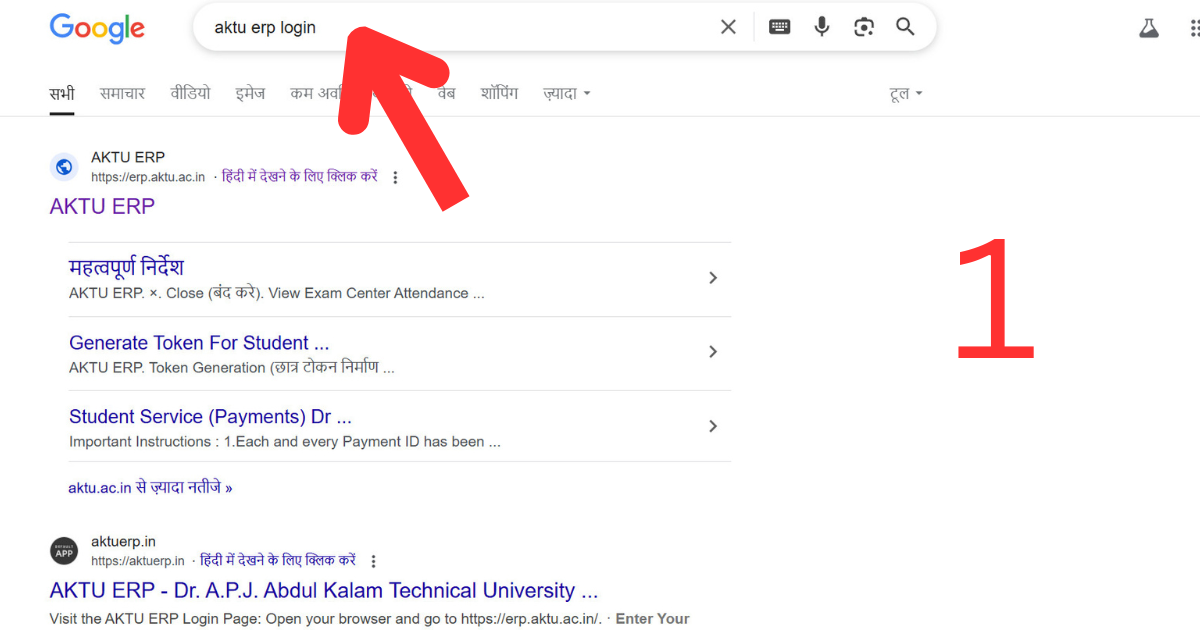
Task: Expand the ज़्यादा dropdown
Action: pyautogui.click(x=567, y=94)
